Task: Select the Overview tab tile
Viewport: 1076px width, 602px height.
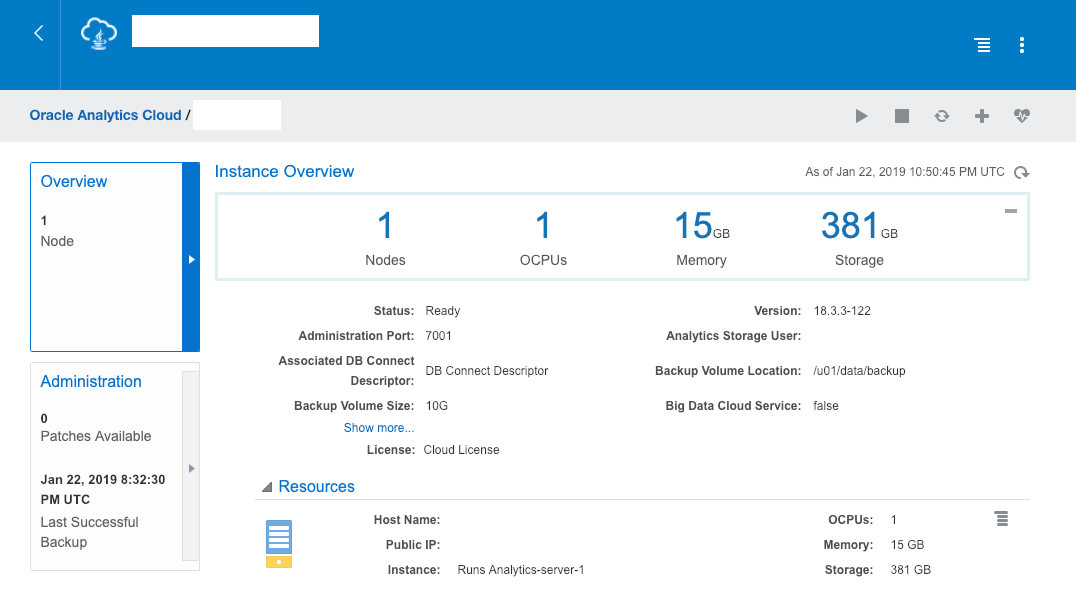Action: point(106,257)
